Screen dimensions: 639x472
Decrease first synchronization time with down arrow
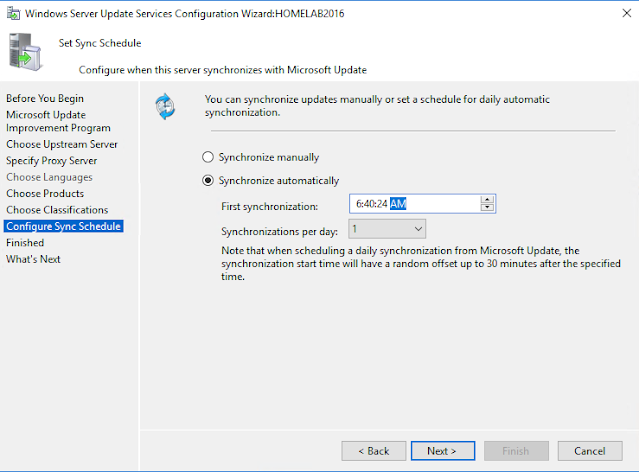(x=487, y=207)
